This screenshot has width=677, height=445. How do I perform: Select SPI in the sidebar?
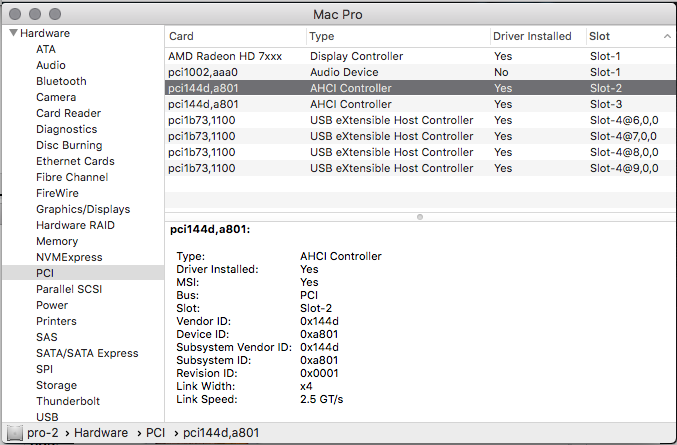(44, 369)
